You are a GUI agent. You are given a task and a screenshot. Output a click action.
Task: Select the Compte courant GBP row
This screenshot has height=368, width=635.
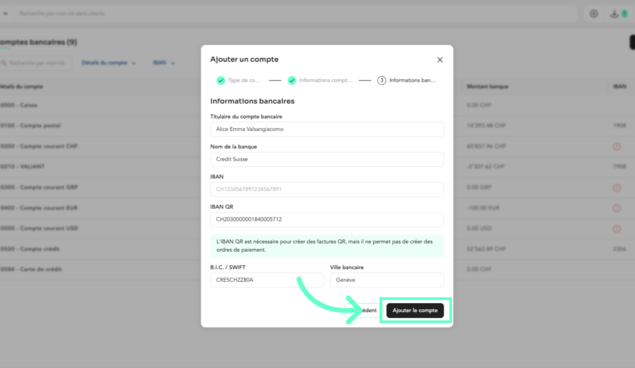318,187
